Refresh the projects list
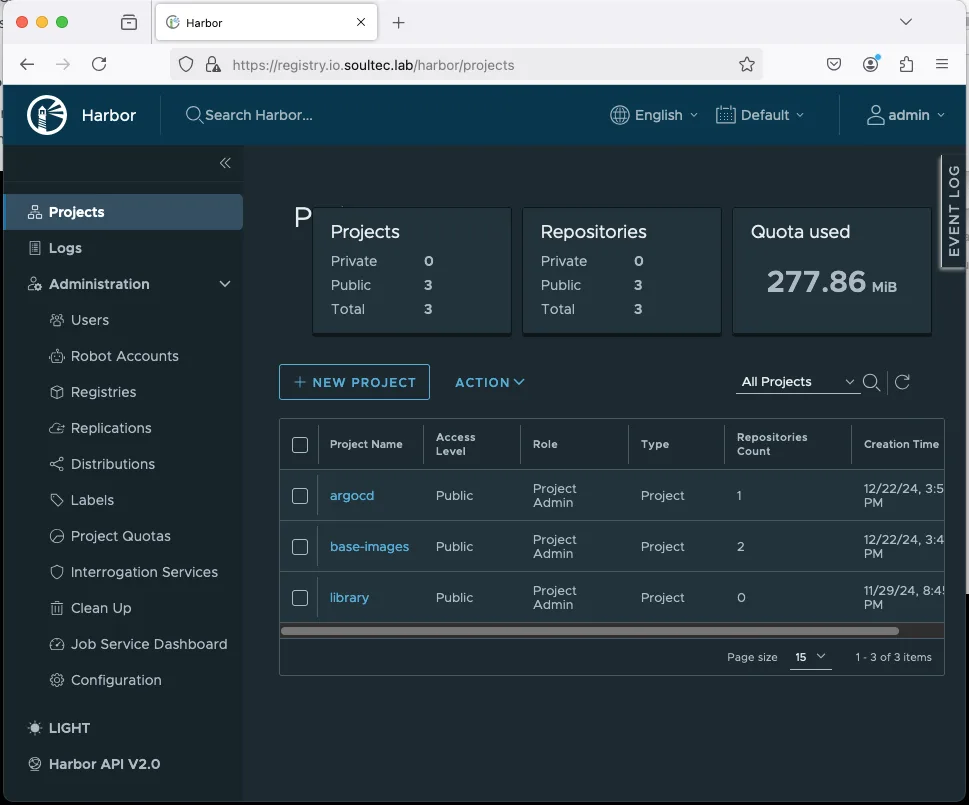This screenshot has height=805, width=969. (902, 382)
